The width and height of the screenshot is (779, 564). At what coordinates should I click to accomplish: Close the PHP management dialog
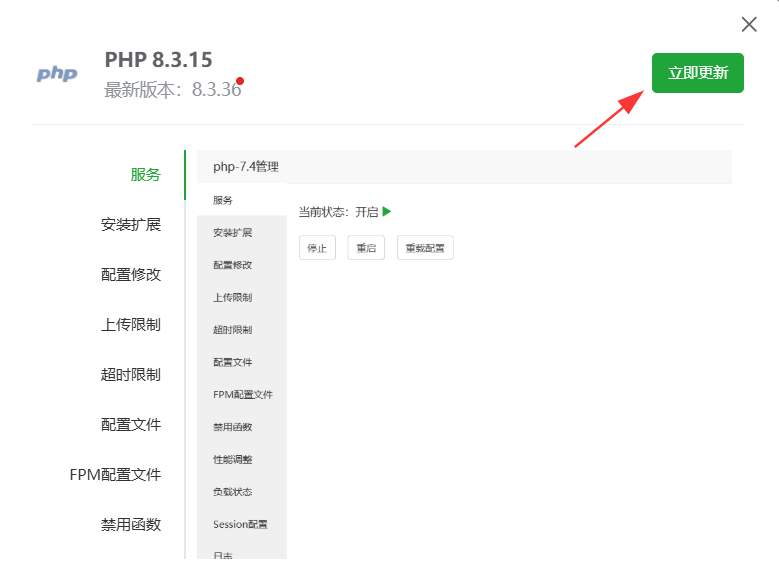(x=749, y=24)
